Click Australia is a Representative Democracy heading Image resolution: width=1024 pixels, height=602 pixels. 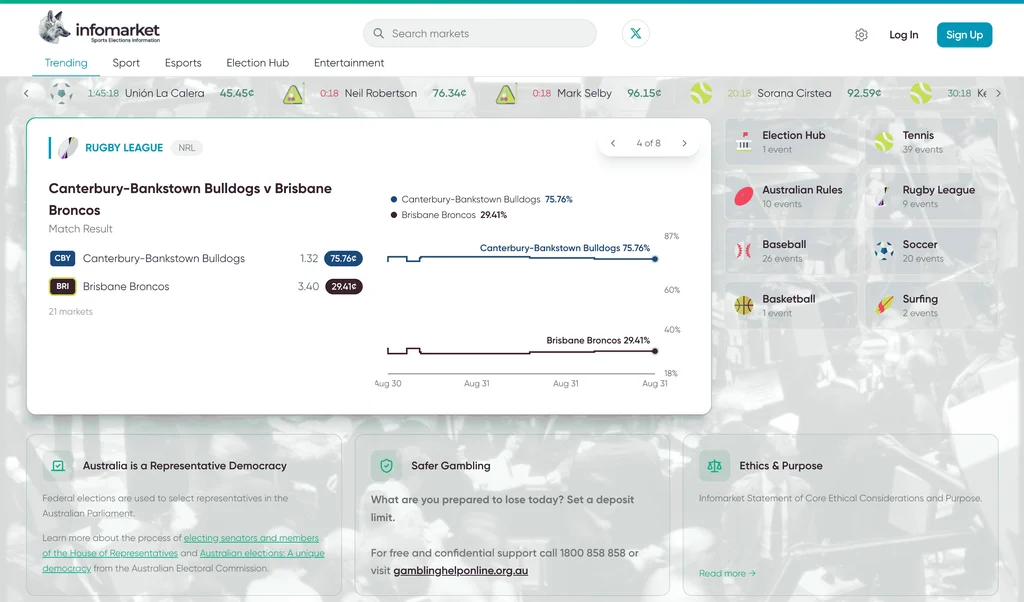[x=185, y=466]
